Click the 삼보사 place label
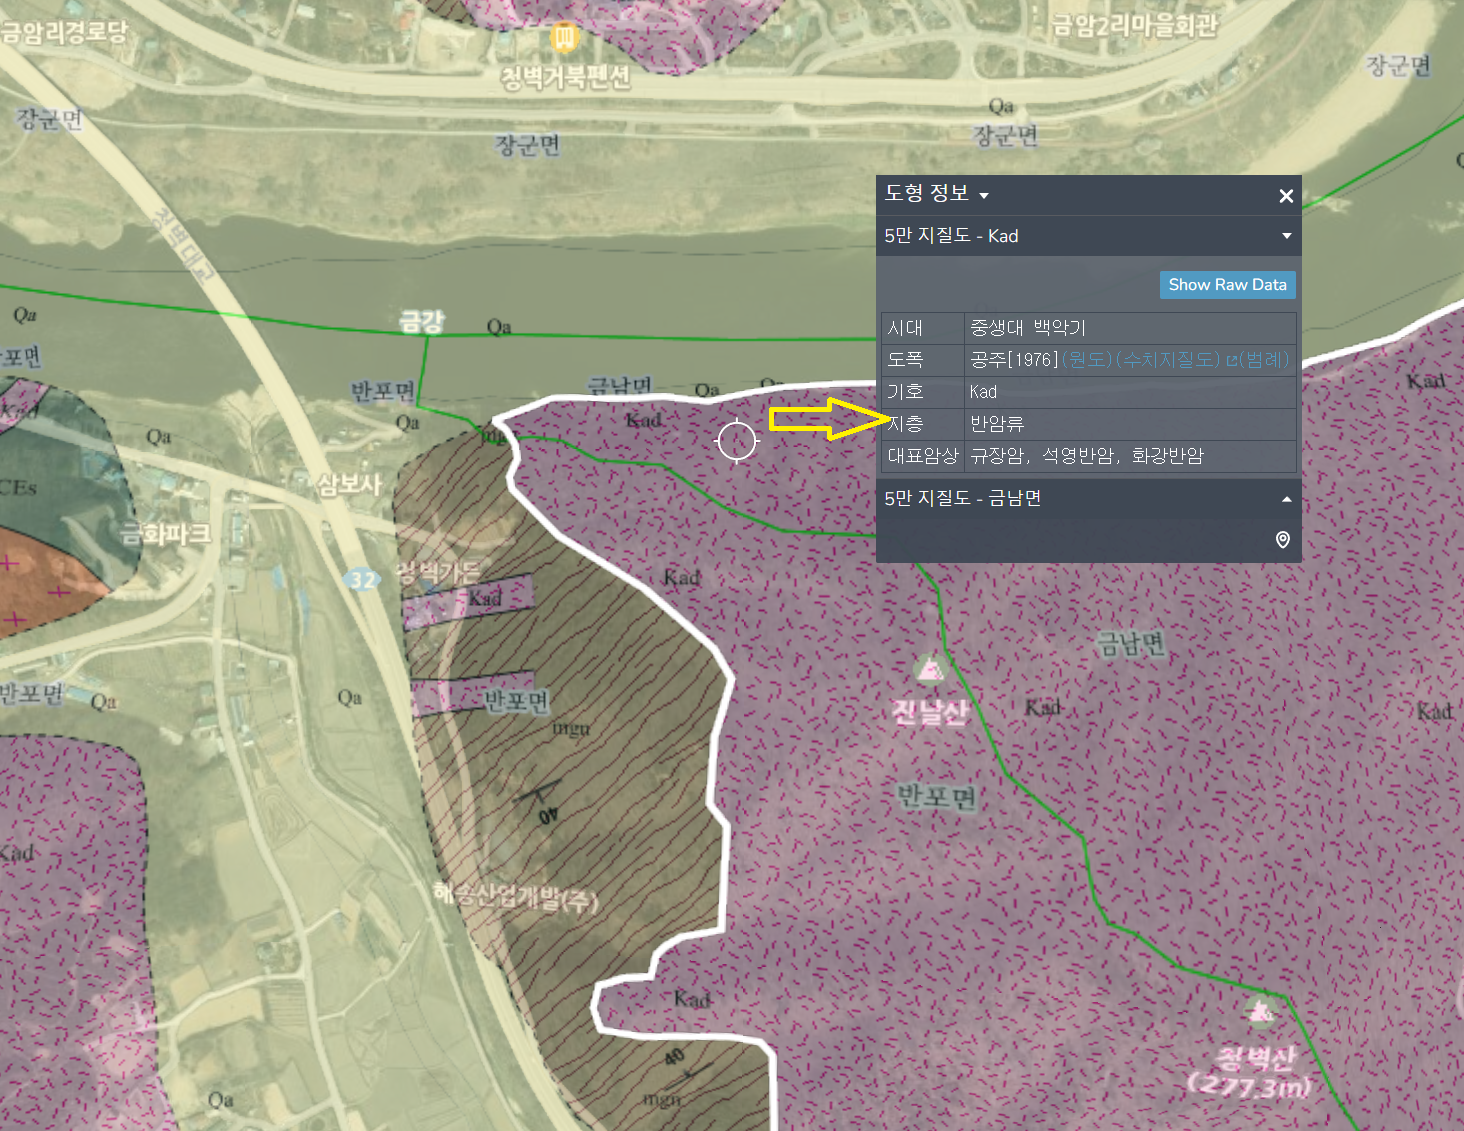1464x1131 pixels. point(350,485)
